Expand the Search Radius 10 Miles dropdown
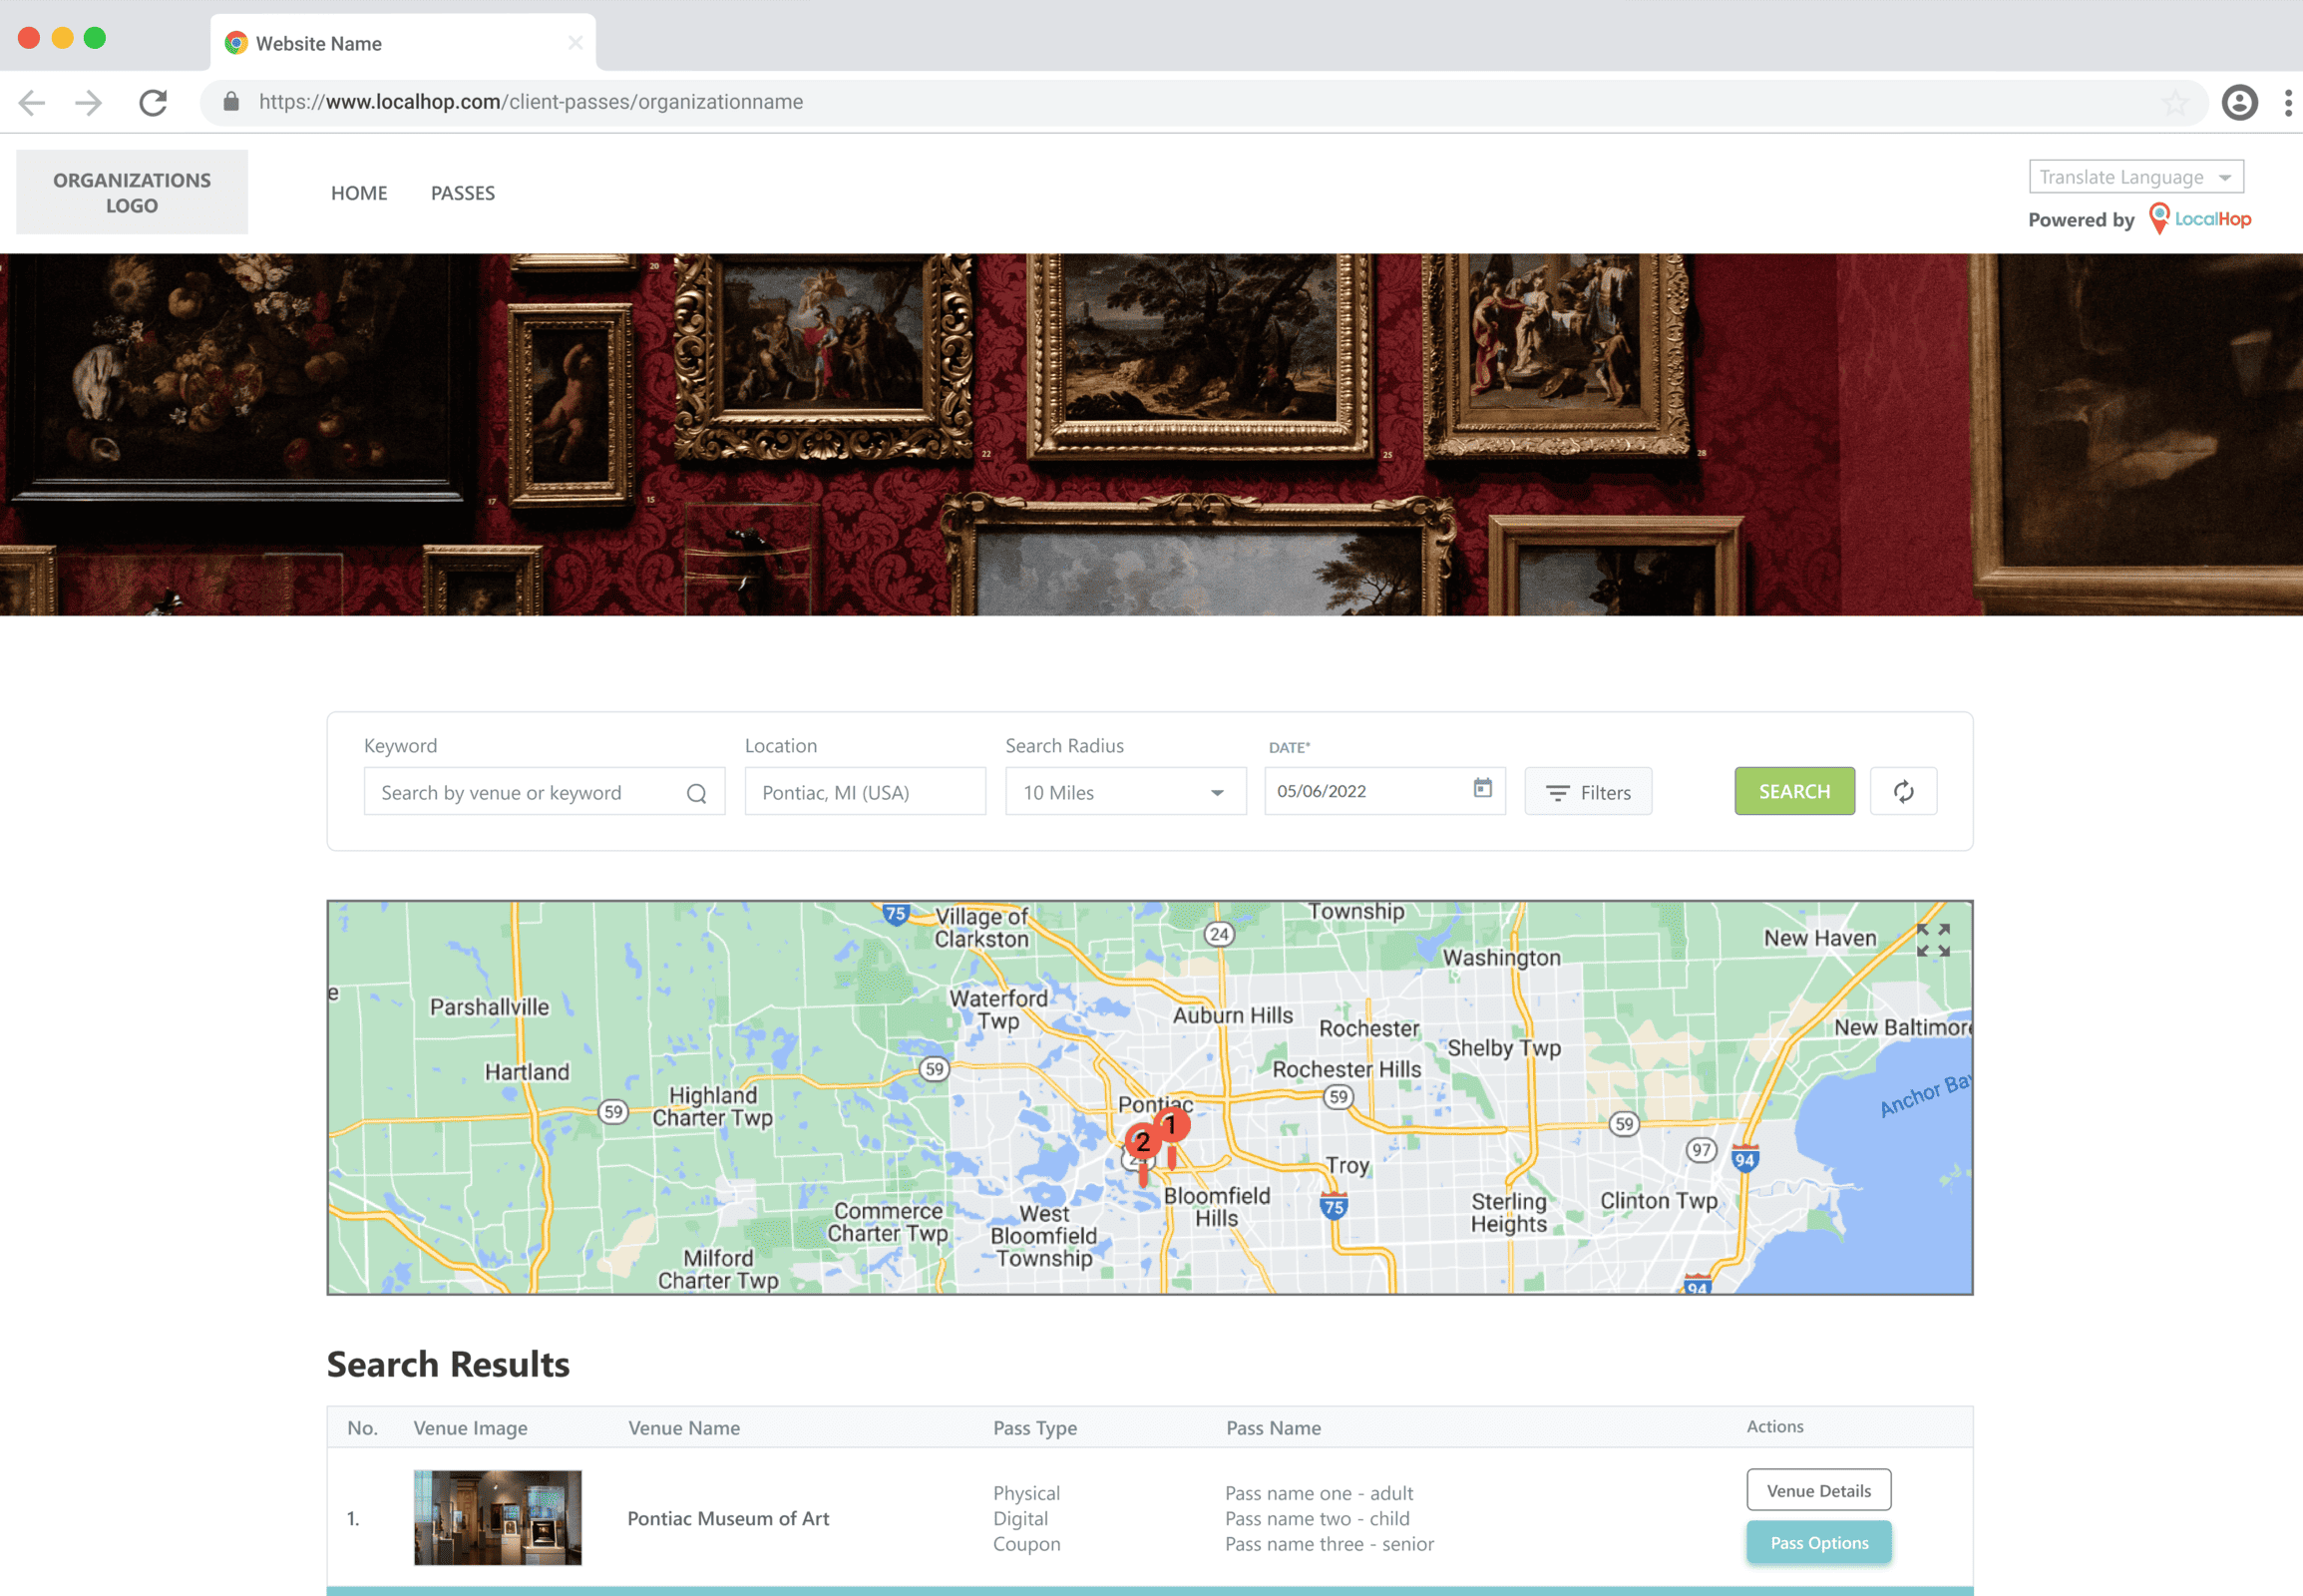This screenshot has width=2303, height=1596. (1125, 792)
